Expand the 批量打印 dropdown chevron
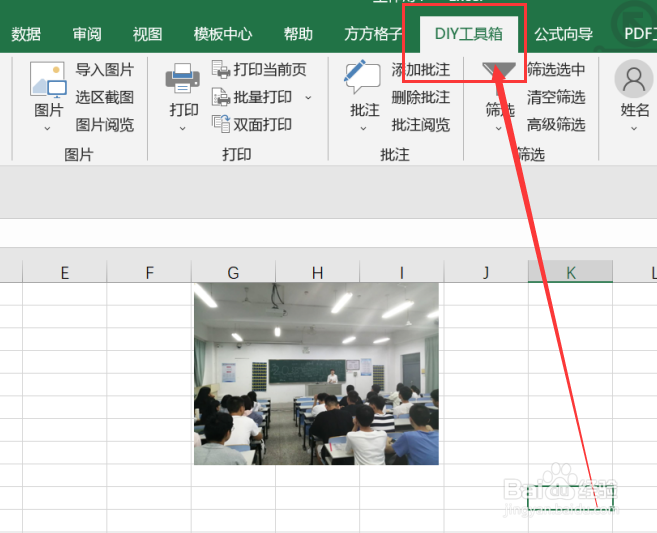This screenshot has height=533, width=657. 308,98
